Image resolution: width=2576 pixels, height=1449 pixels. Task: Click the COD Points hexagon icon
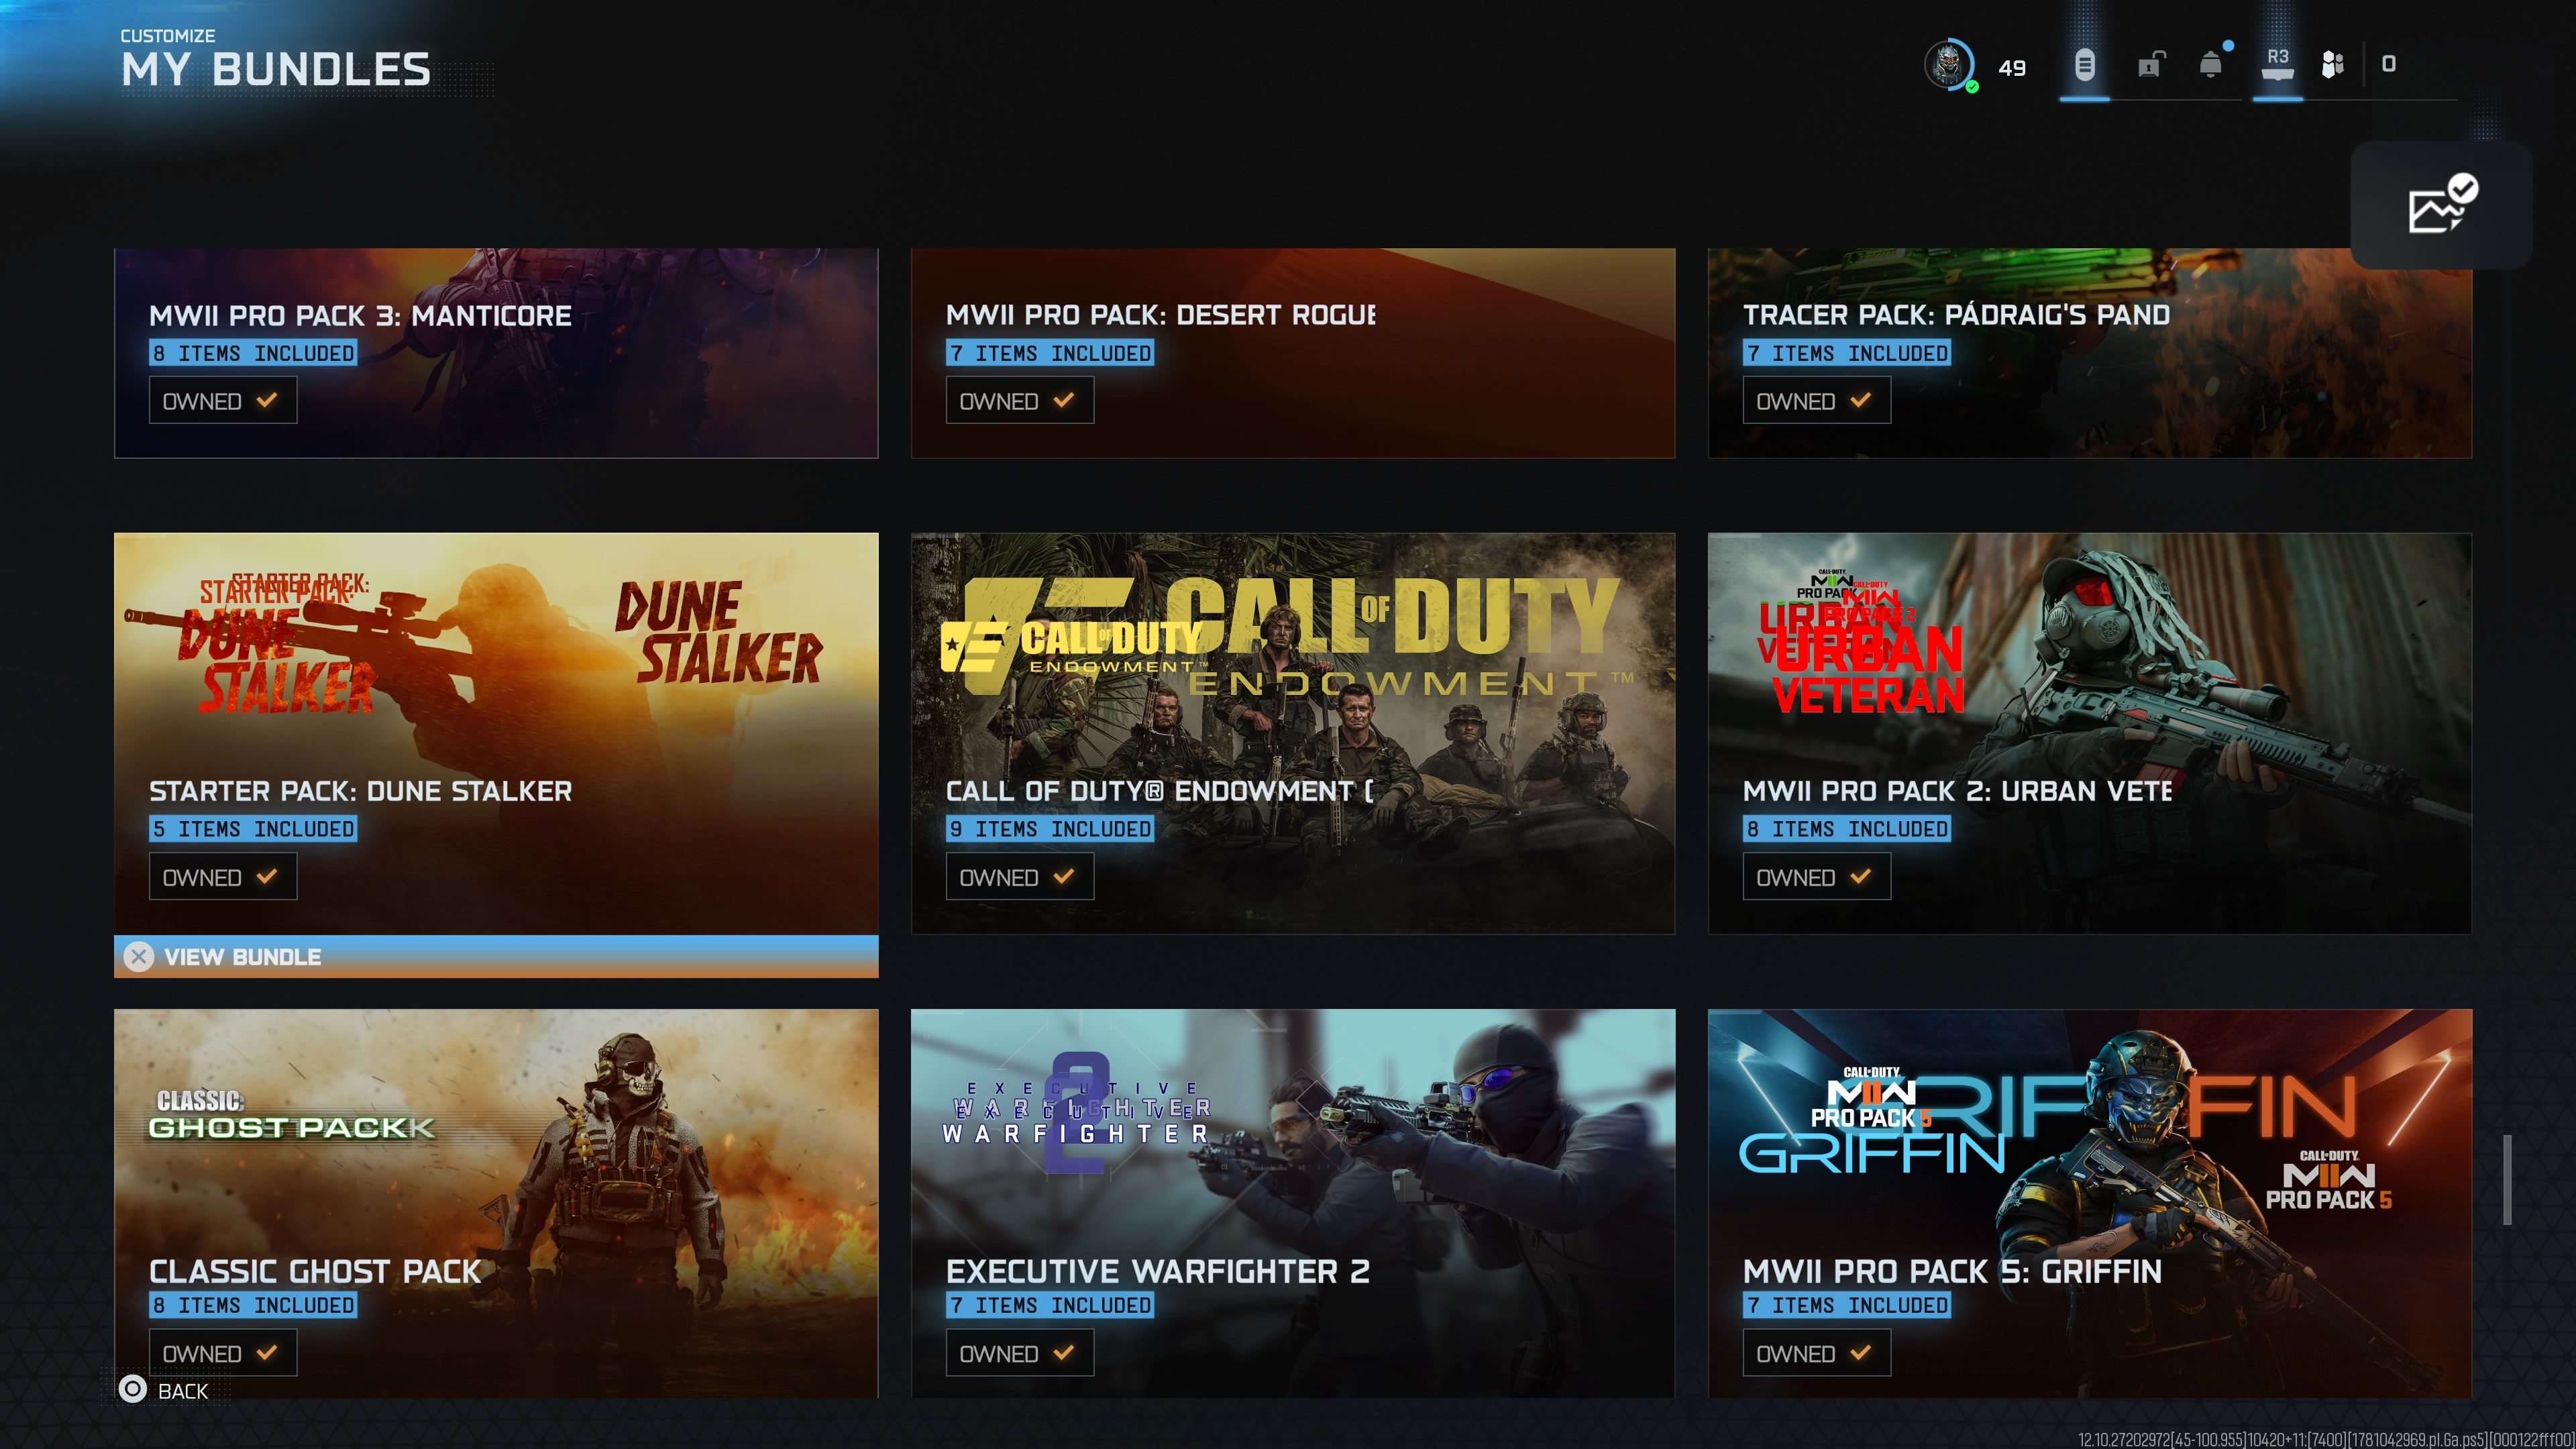pos(2333,65)
